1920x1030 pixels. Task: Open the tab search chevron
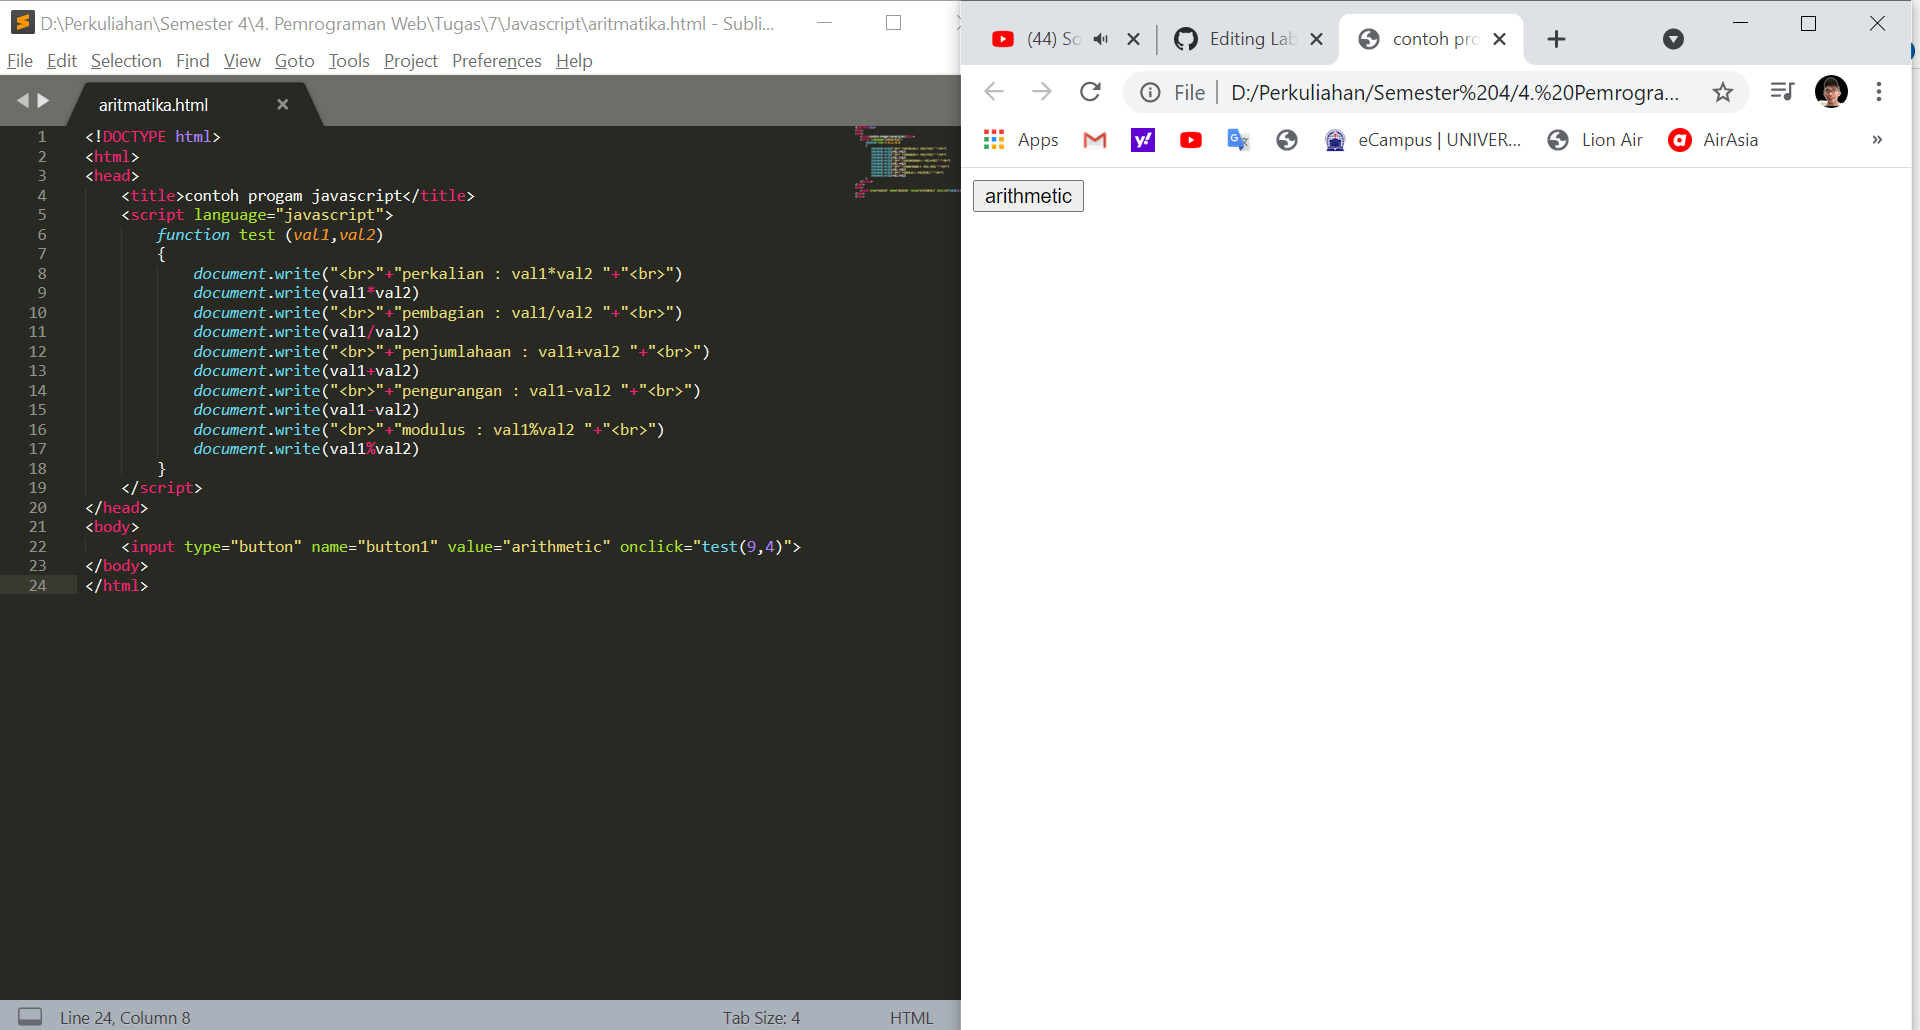[x=1673, y=39]
